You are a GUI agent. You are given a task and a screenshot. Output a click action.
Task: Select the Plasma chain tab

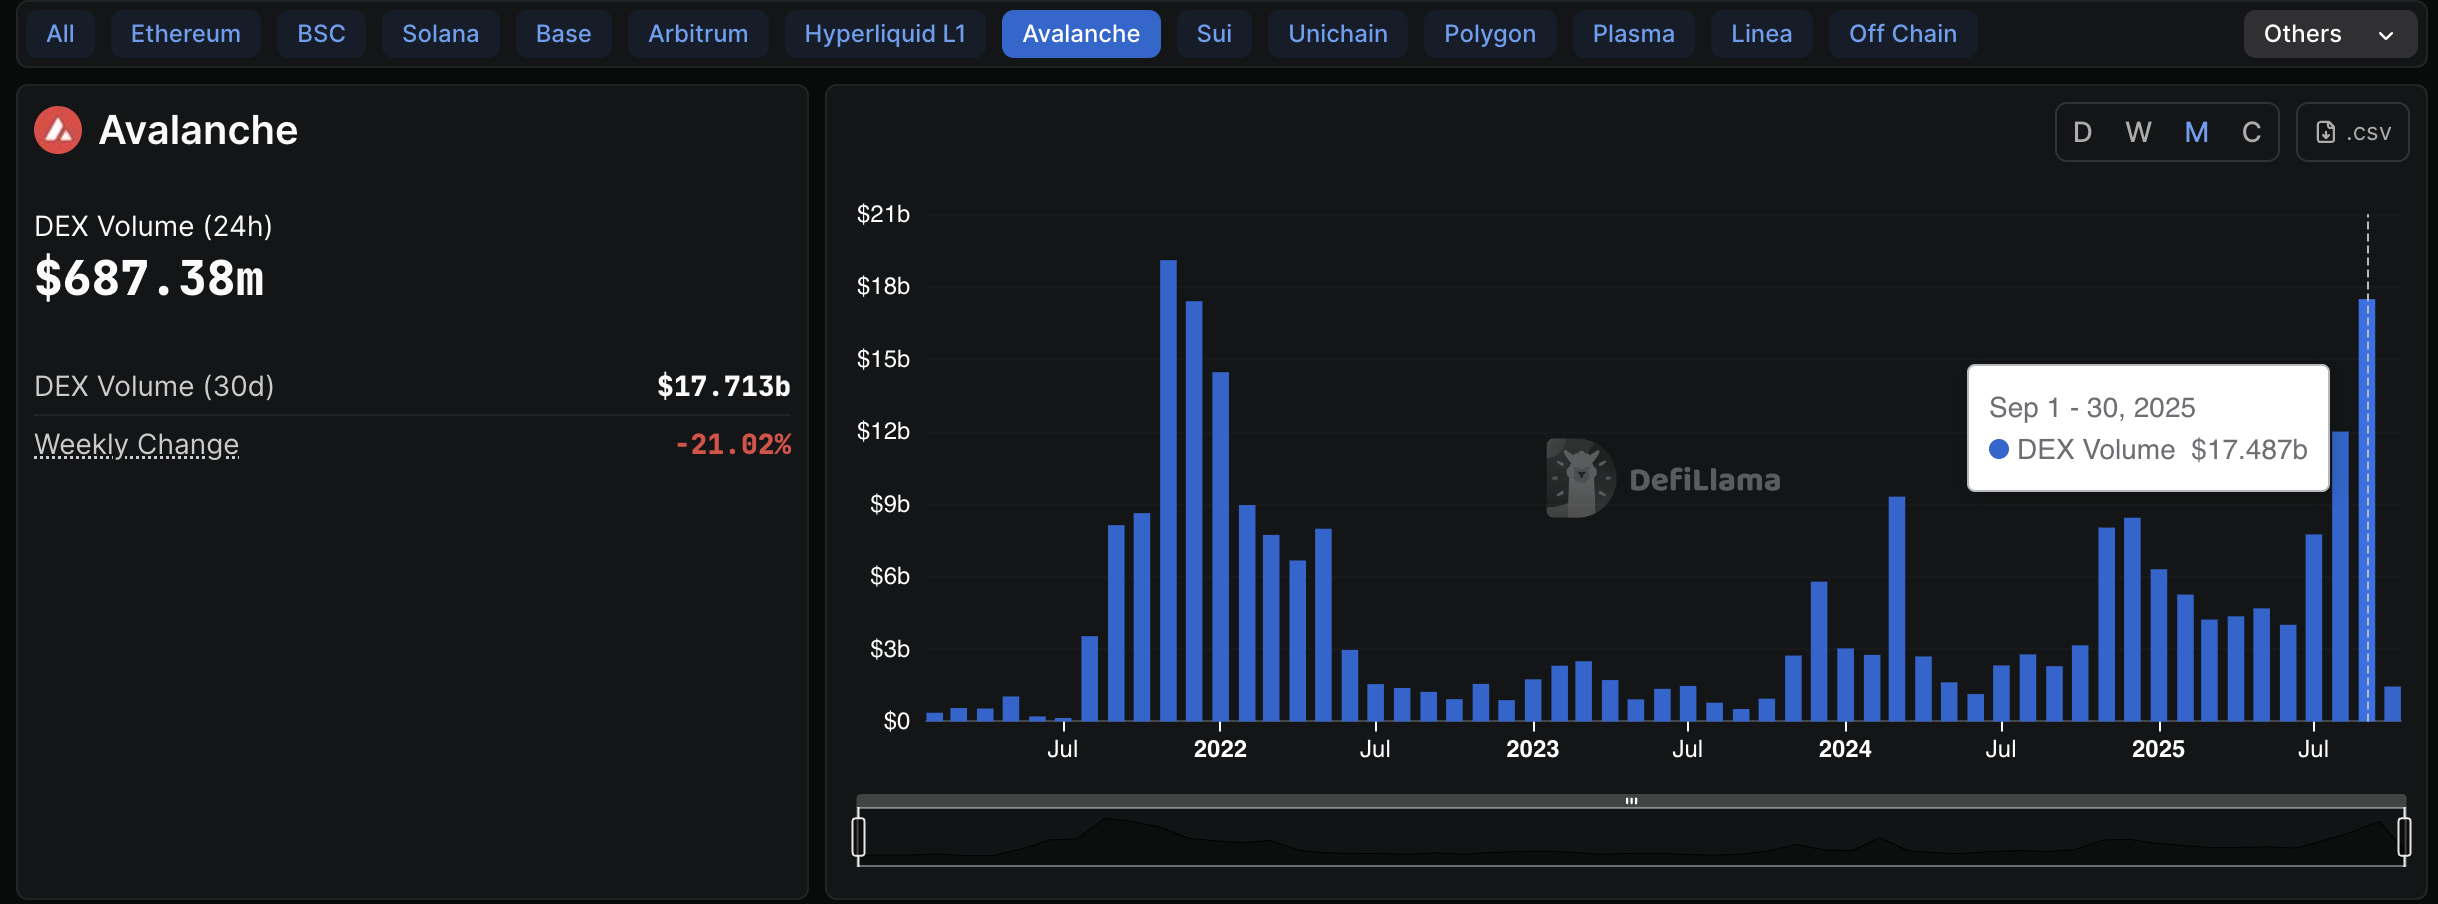coord(1633,33)
